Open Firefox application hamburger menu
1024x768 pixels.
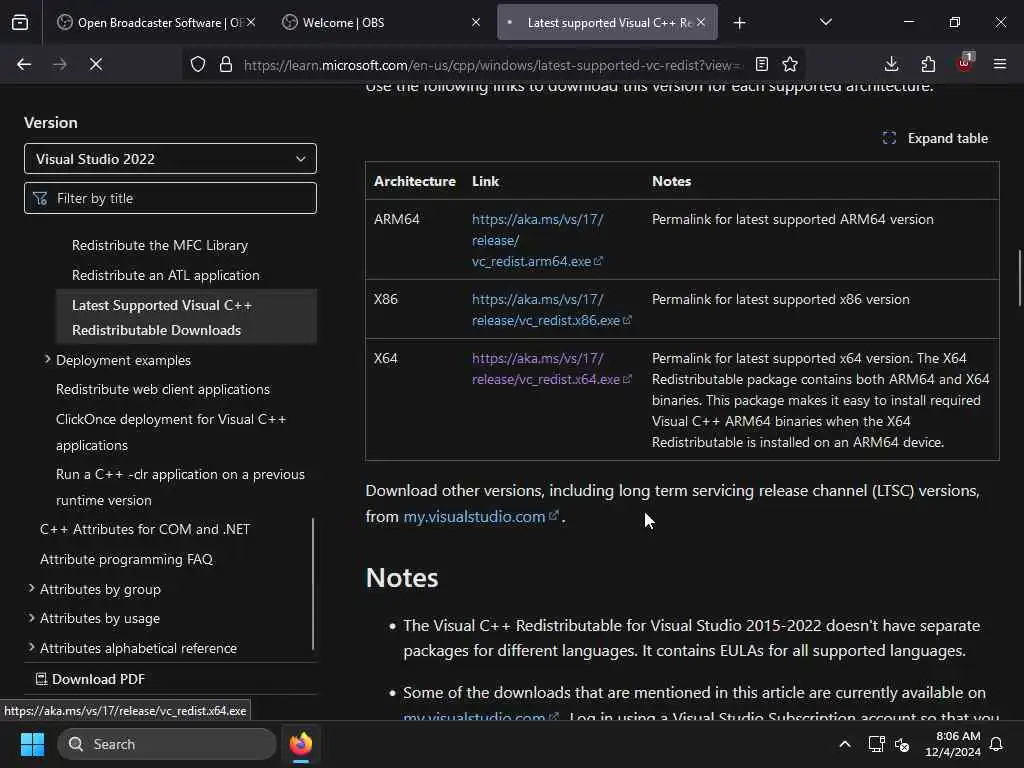(1000, 64)
